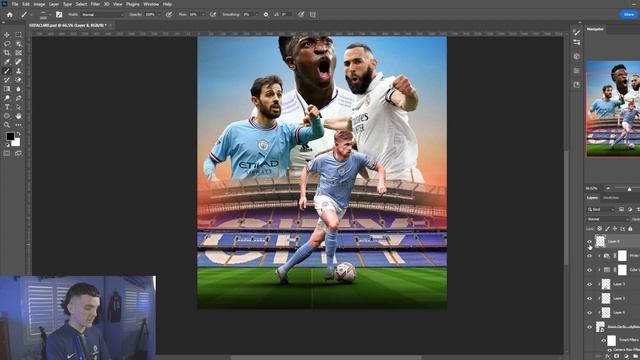Hide the Color adjustment layer
Image resolution: width=640 pixels, height=360 pixels.
(589, 270)
